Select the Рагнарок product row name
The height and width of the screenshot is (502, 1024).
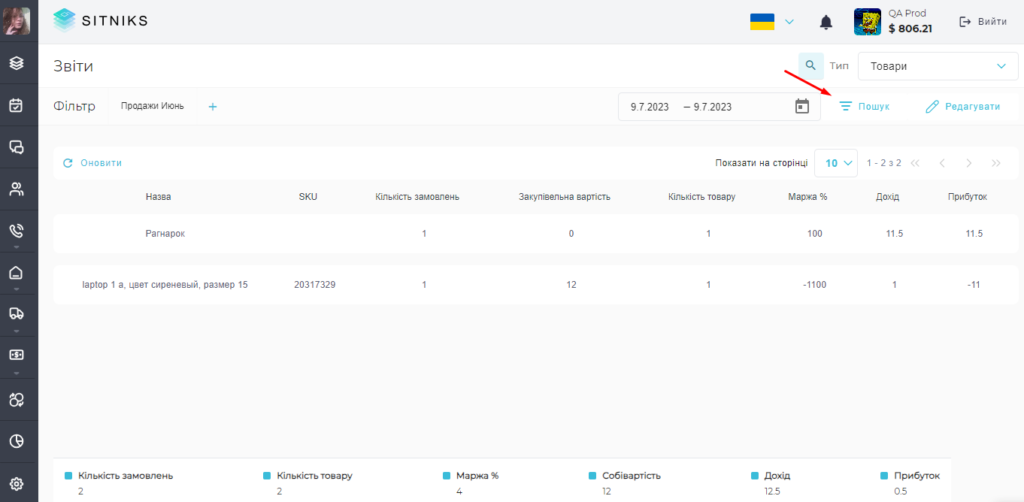tap(165, 233)
